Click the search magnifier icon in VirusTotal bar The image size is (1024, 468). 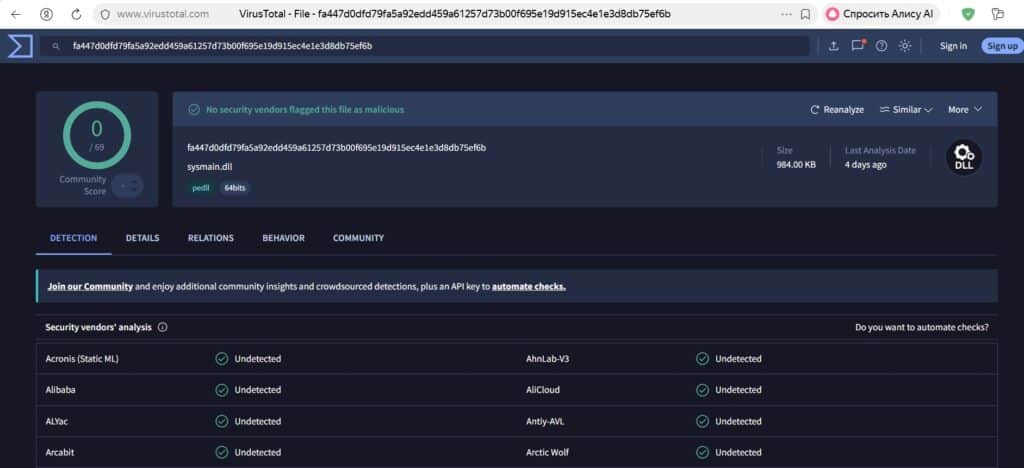[56, 46]
